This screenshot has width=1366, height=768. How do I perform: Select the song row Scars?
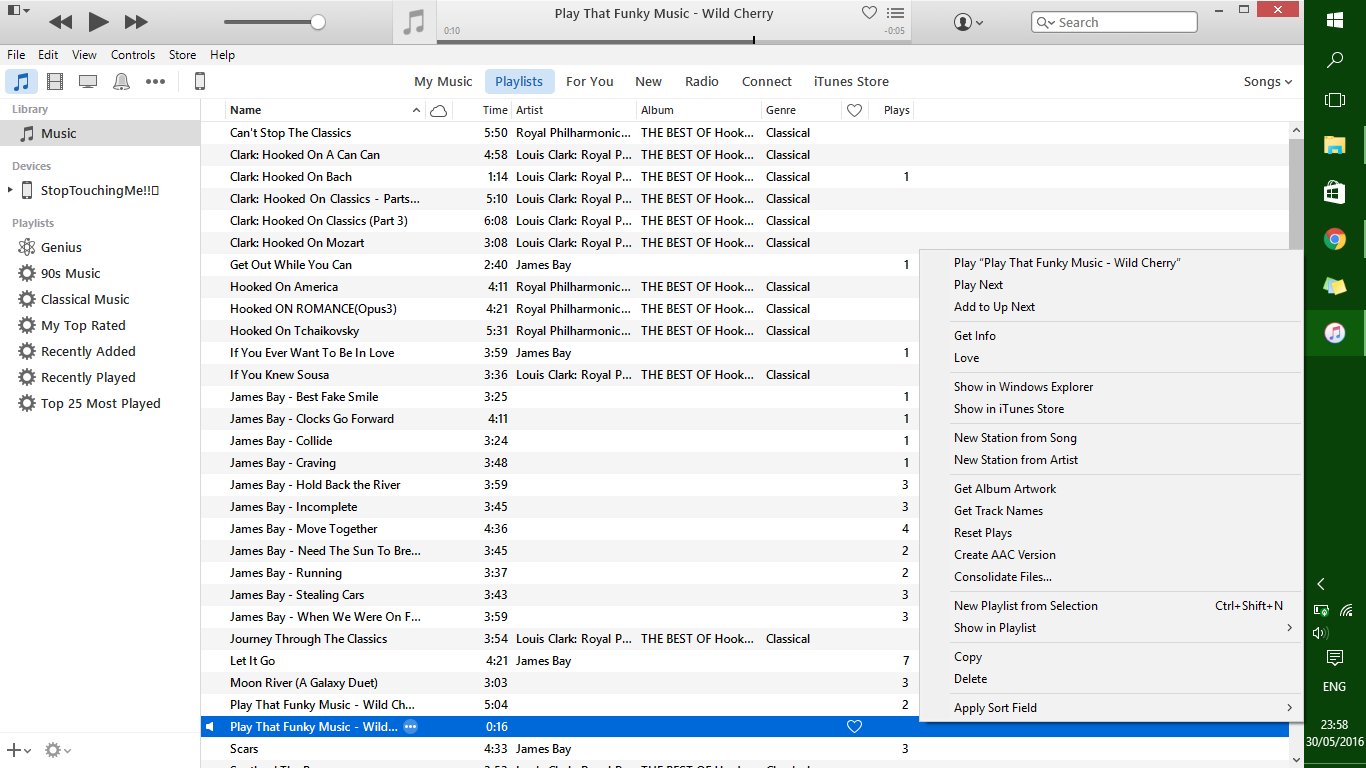[744, 749]
